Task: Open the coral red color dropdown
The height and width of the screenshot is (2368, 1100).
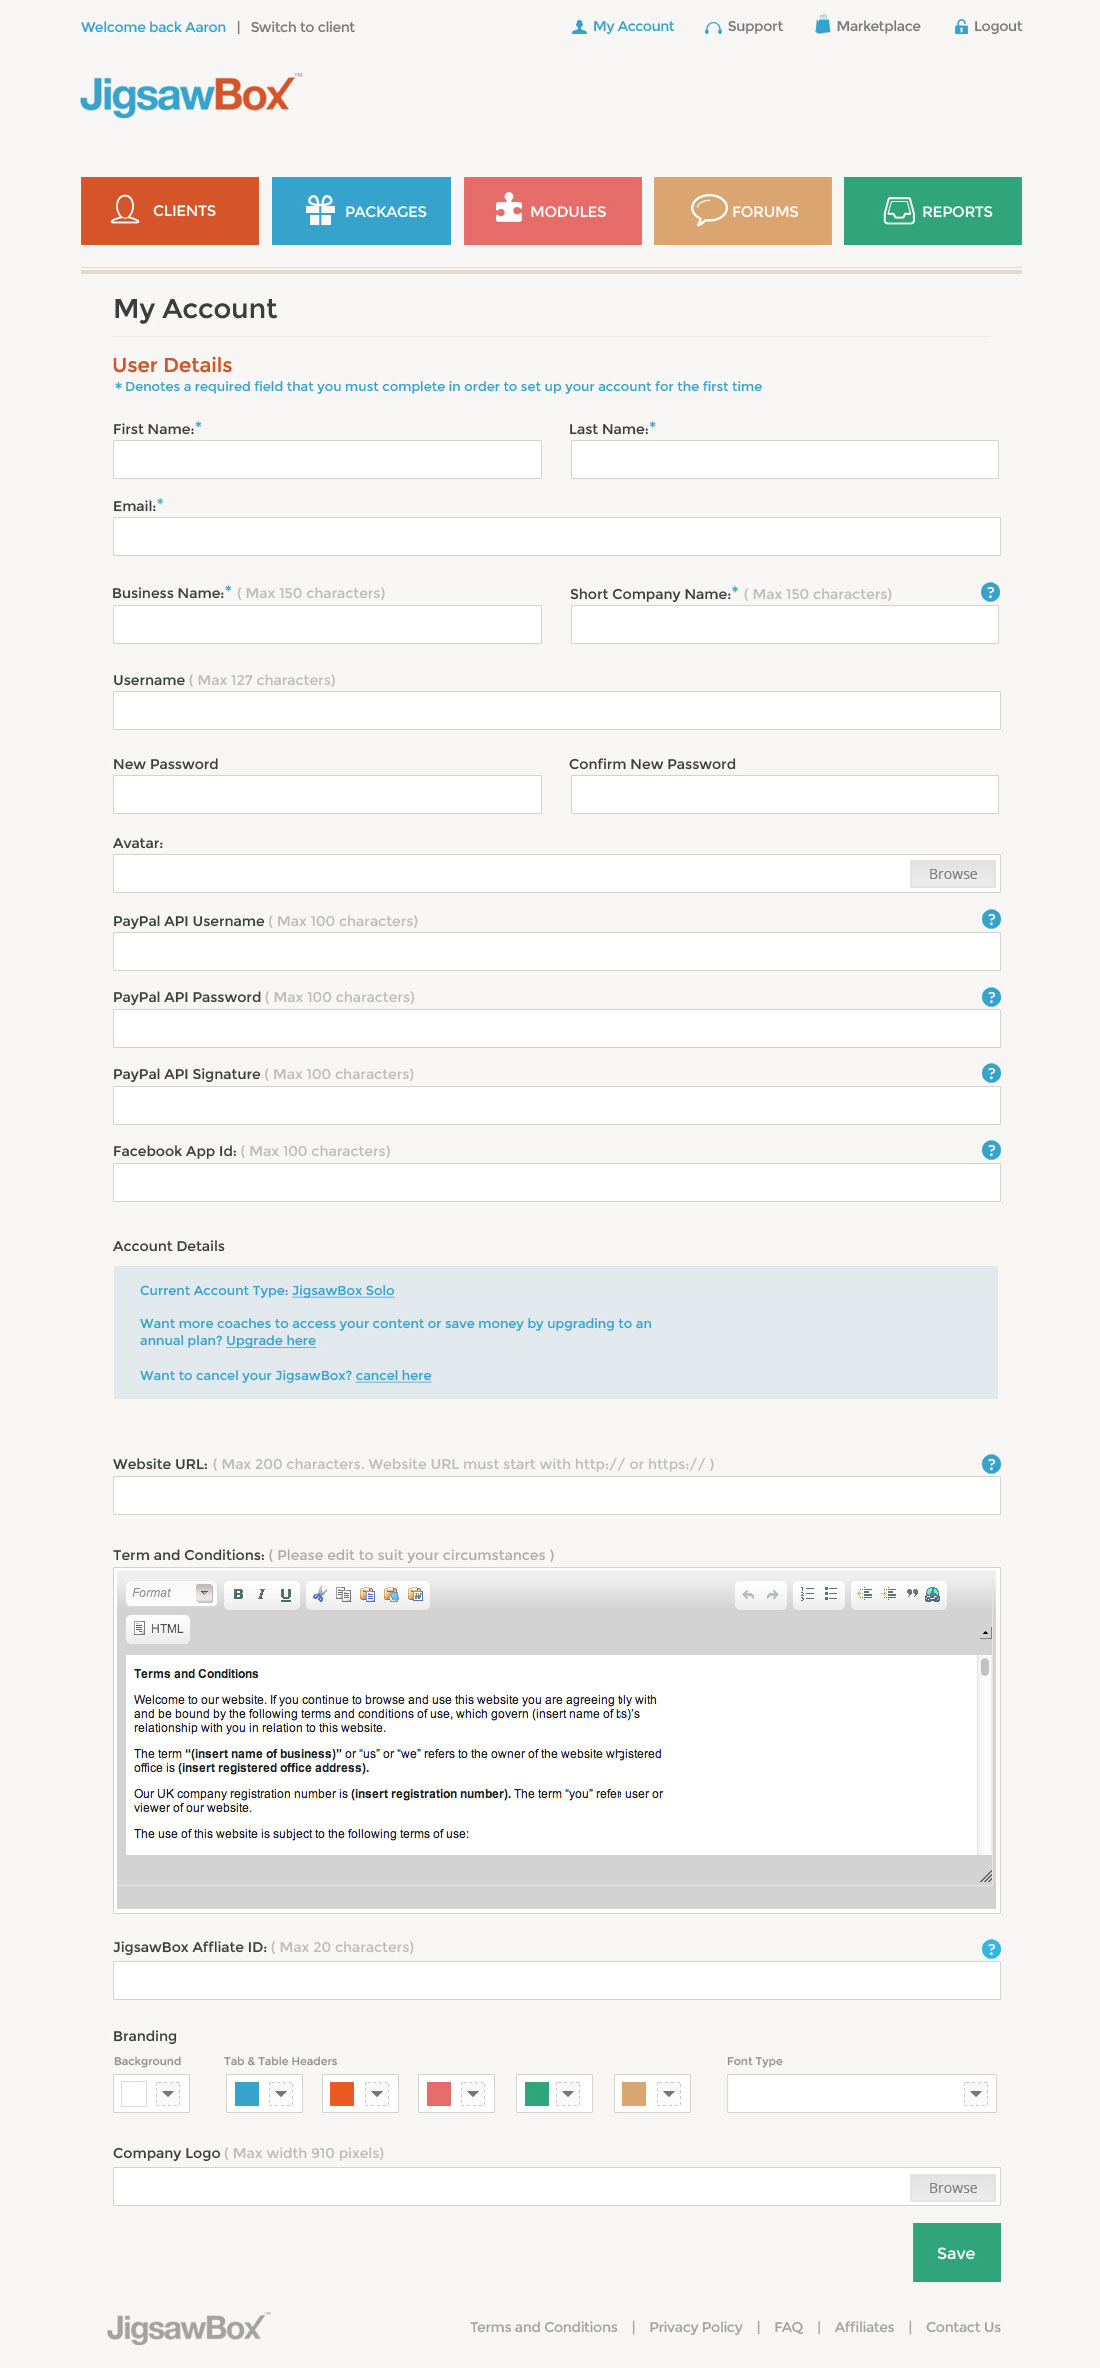Action: coord(473,2093)
